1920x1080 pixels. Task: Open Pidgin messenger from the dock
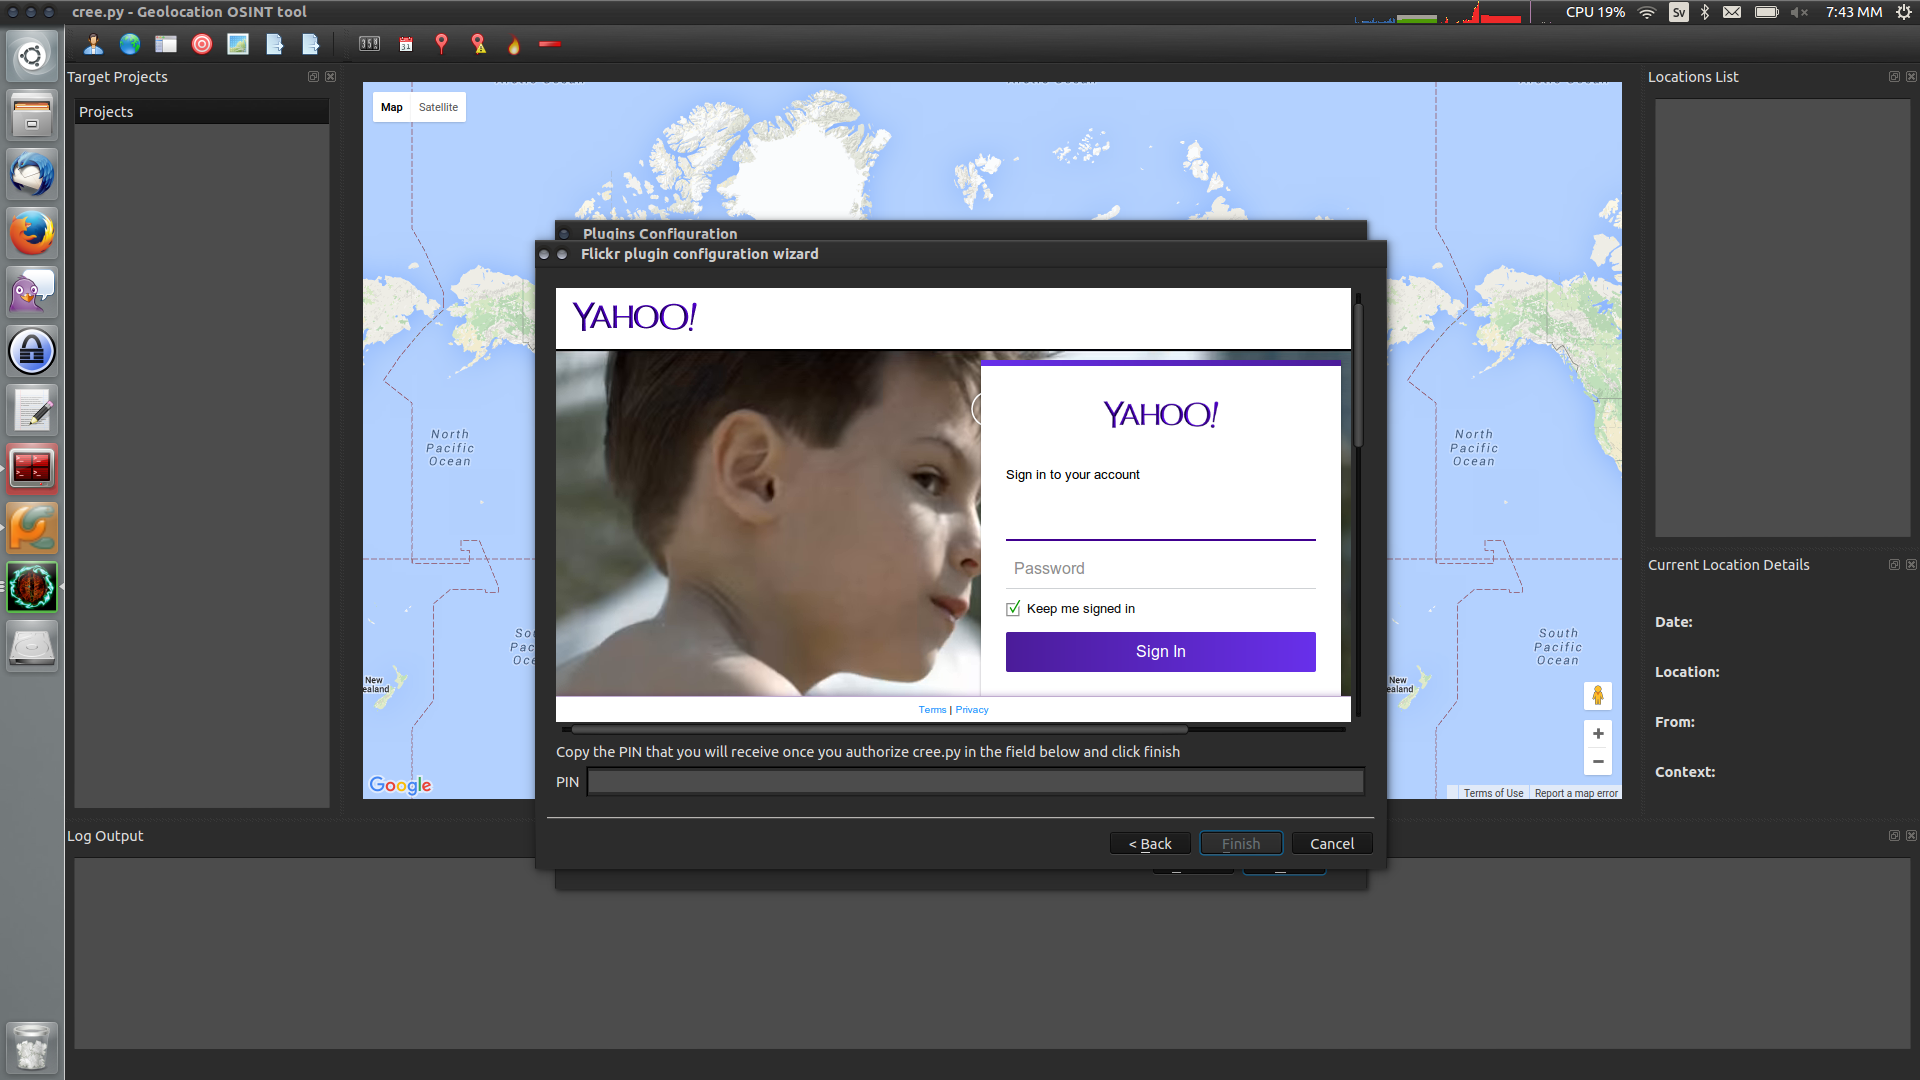(32, 292)
